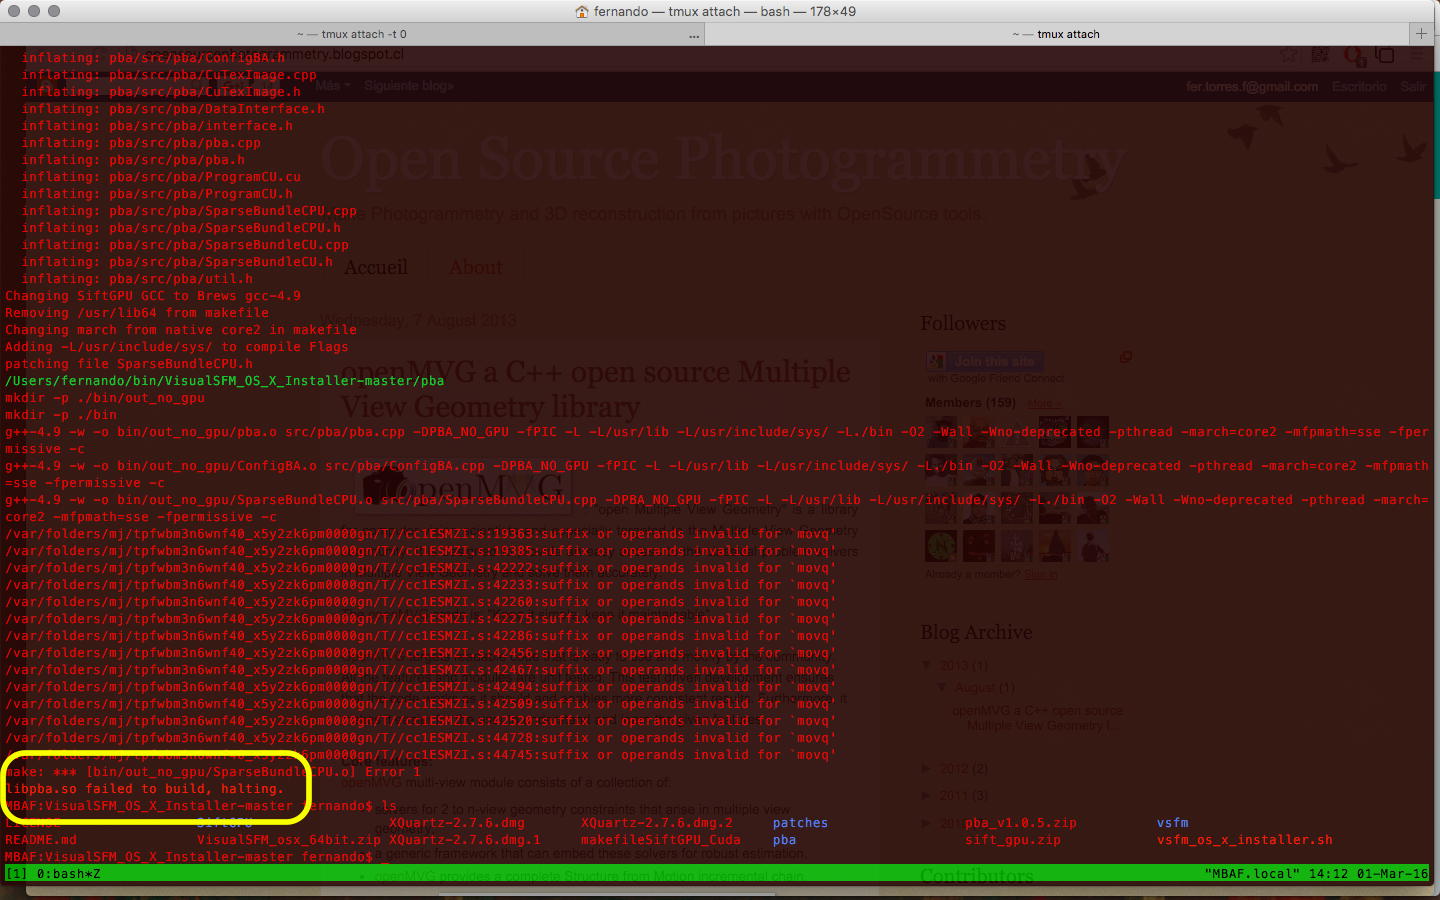
Task: Click 'inflating: pba/src/pba/DataInterface.h' line
Action: [172, 109]
